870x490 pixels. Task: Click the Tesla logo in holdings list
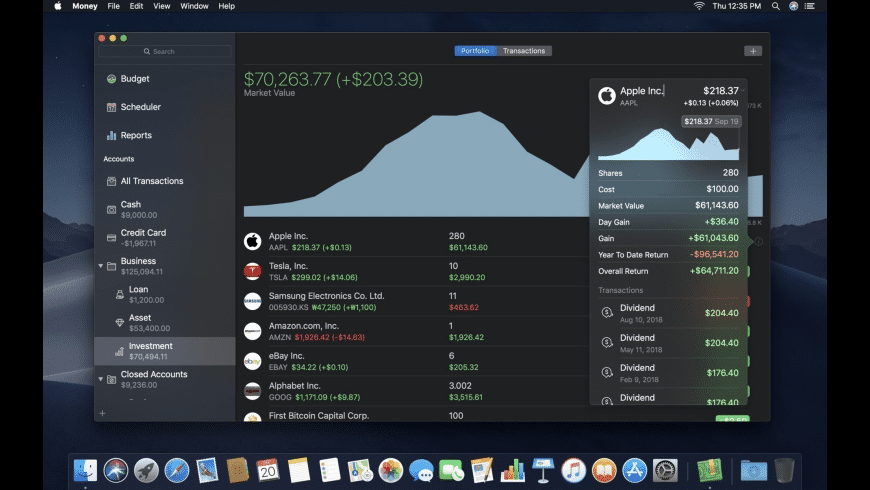click(x=252, y=271)
